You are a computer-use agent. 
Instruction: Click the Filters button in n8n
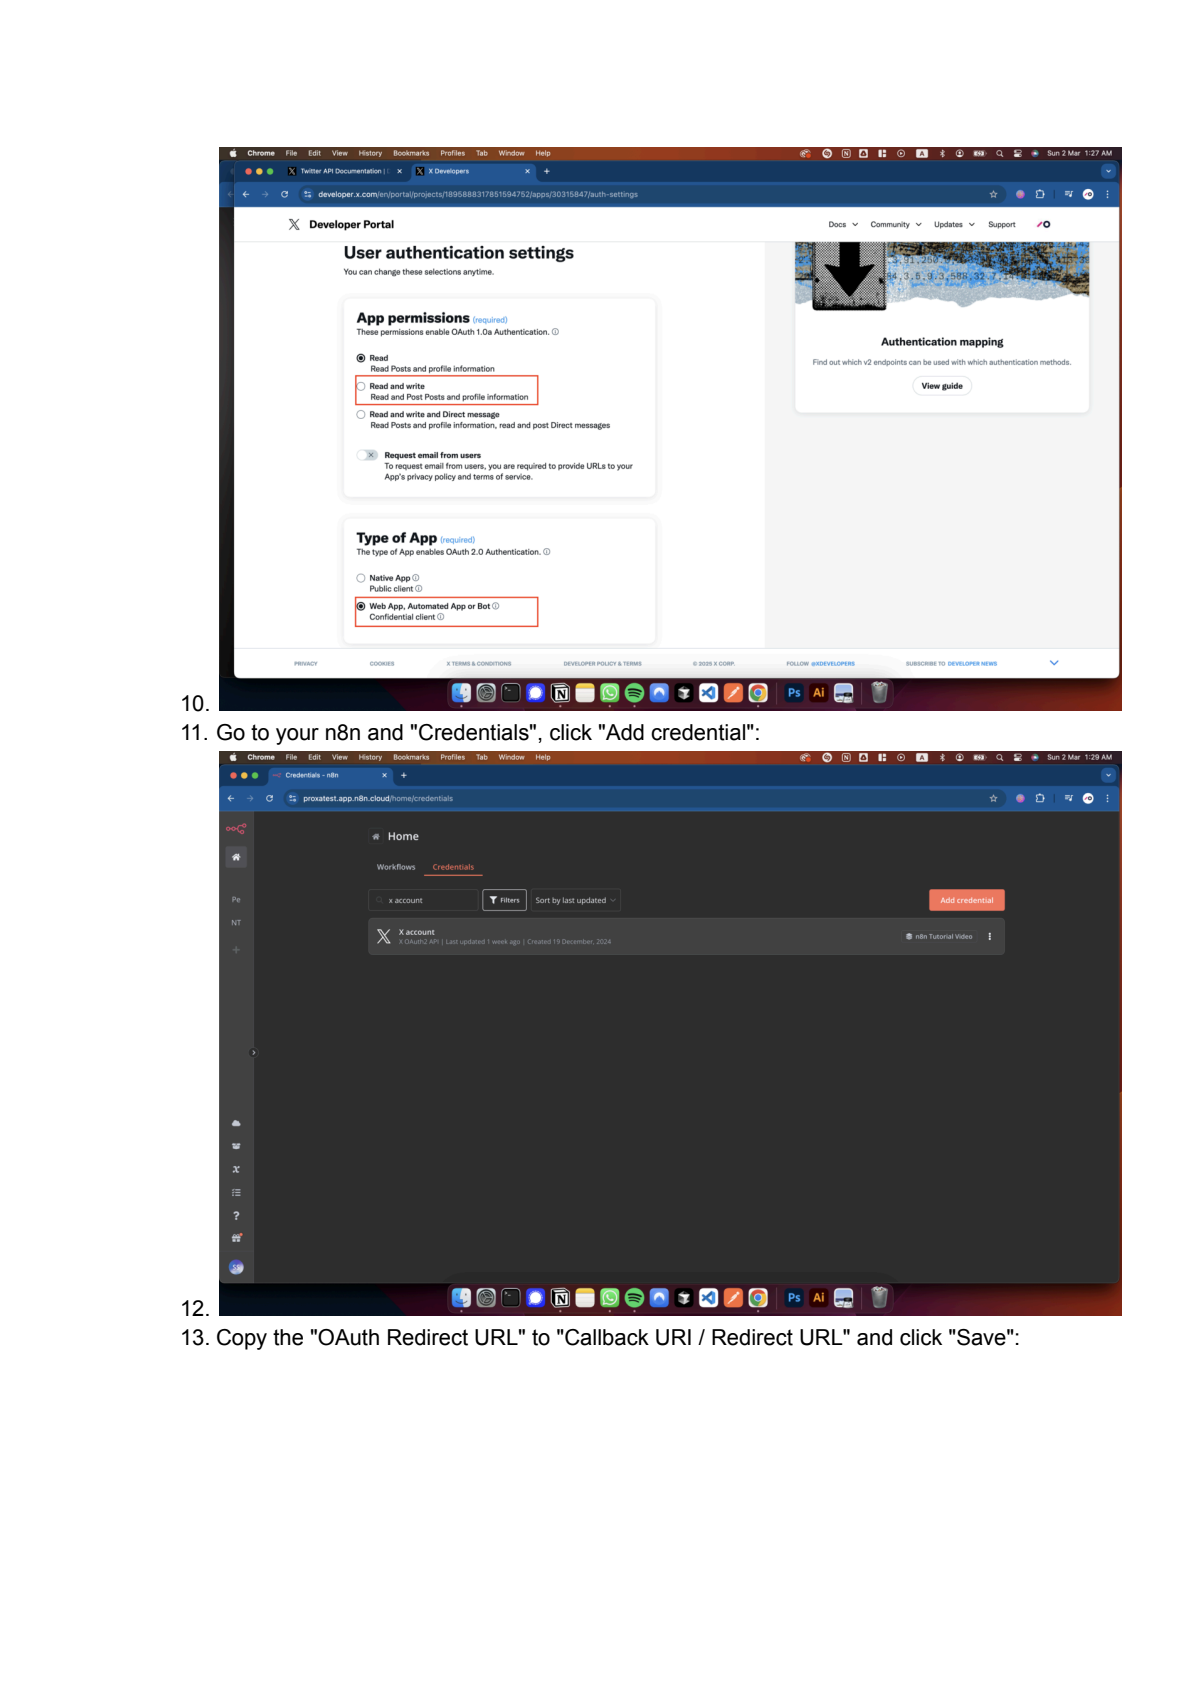504,900
